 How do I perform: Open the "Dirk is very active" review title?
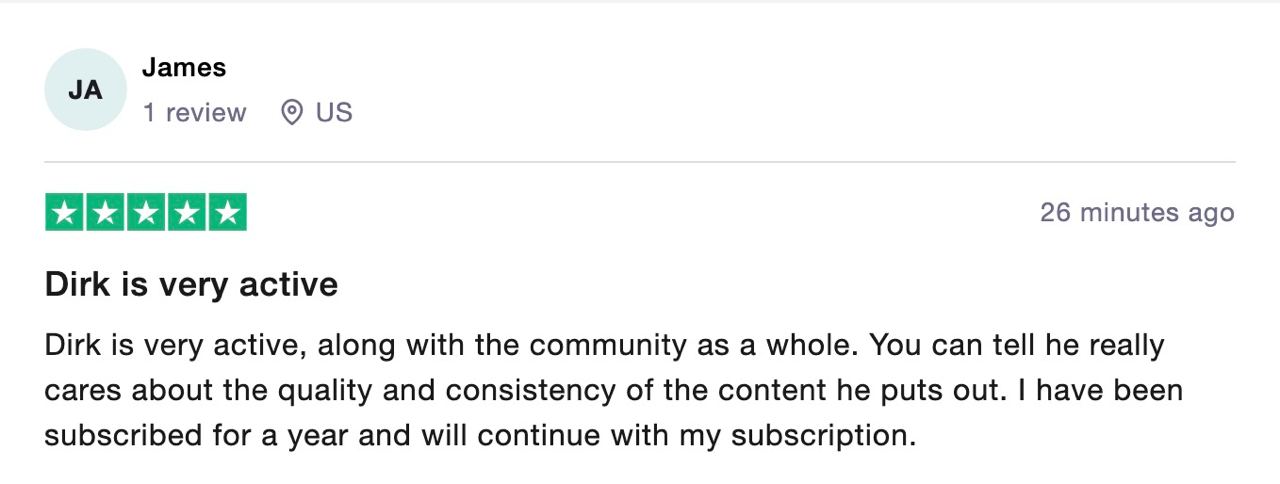[191, 285]
